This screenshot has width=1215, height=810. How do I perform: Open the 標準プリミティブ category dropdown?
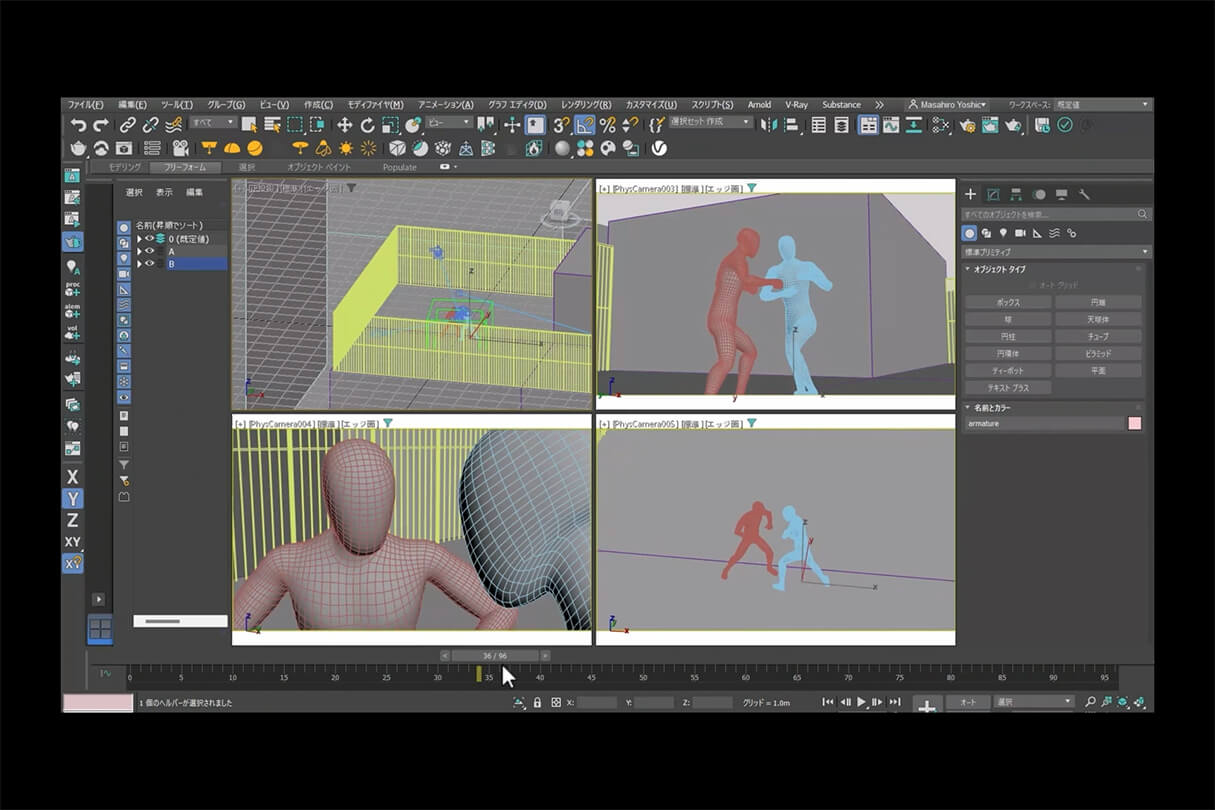point(1052,251)
